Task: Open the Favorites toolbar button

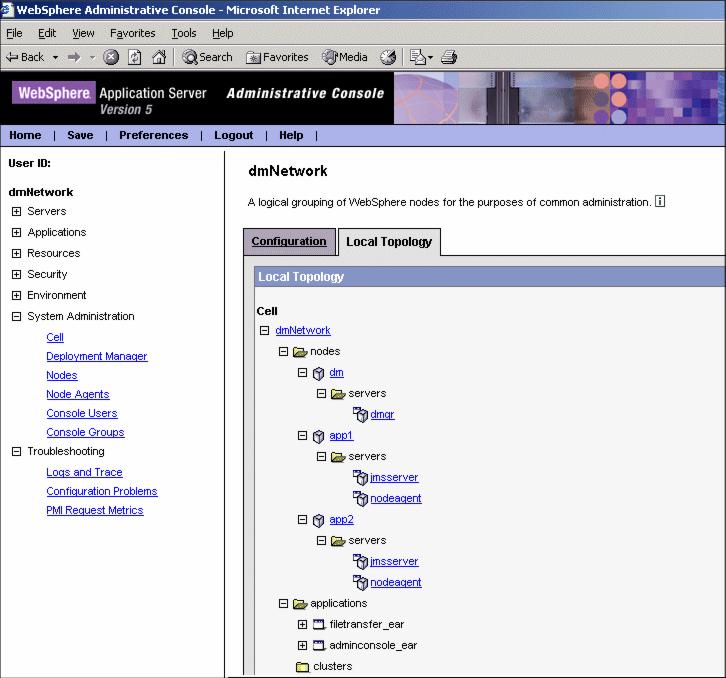Action: 277,57
